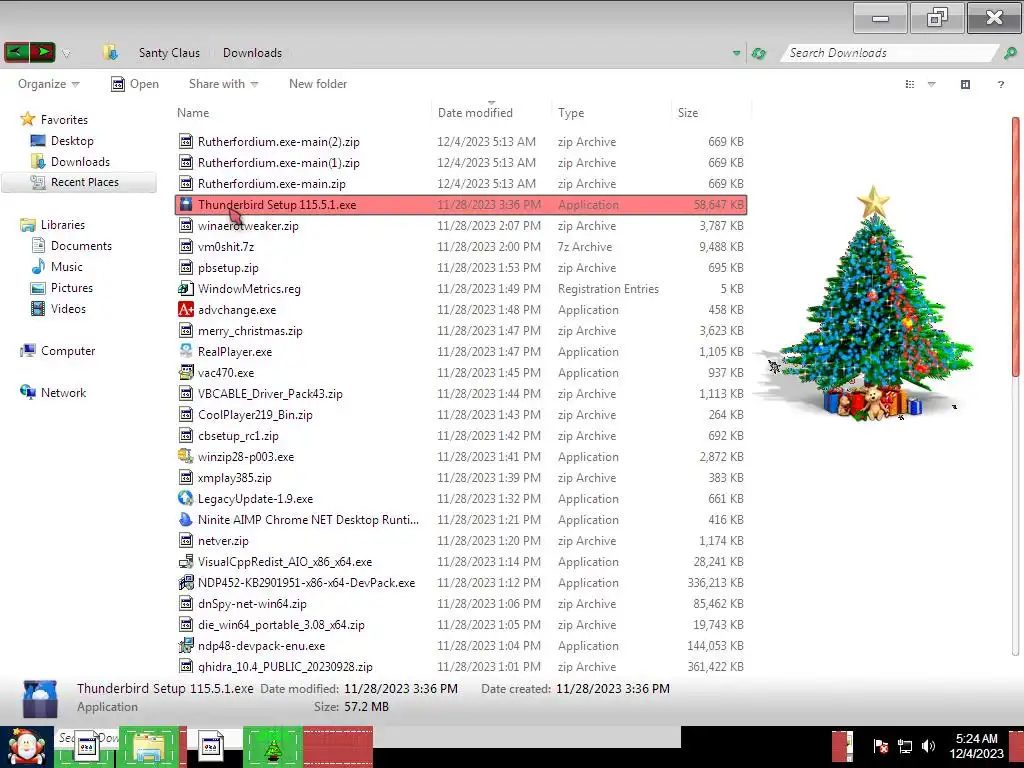The height and width of the screenshot is (768, 1024).
Task: Sort by Type column header
Action: tap(571, 113)
